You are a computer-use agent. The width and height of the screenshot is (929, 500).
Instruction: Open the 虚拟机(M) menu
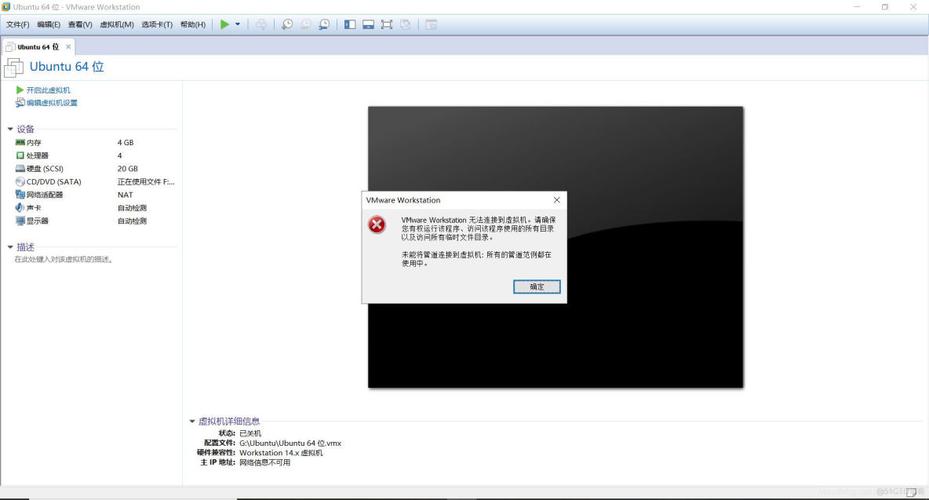pyautogui.click(x=117, y=24)
